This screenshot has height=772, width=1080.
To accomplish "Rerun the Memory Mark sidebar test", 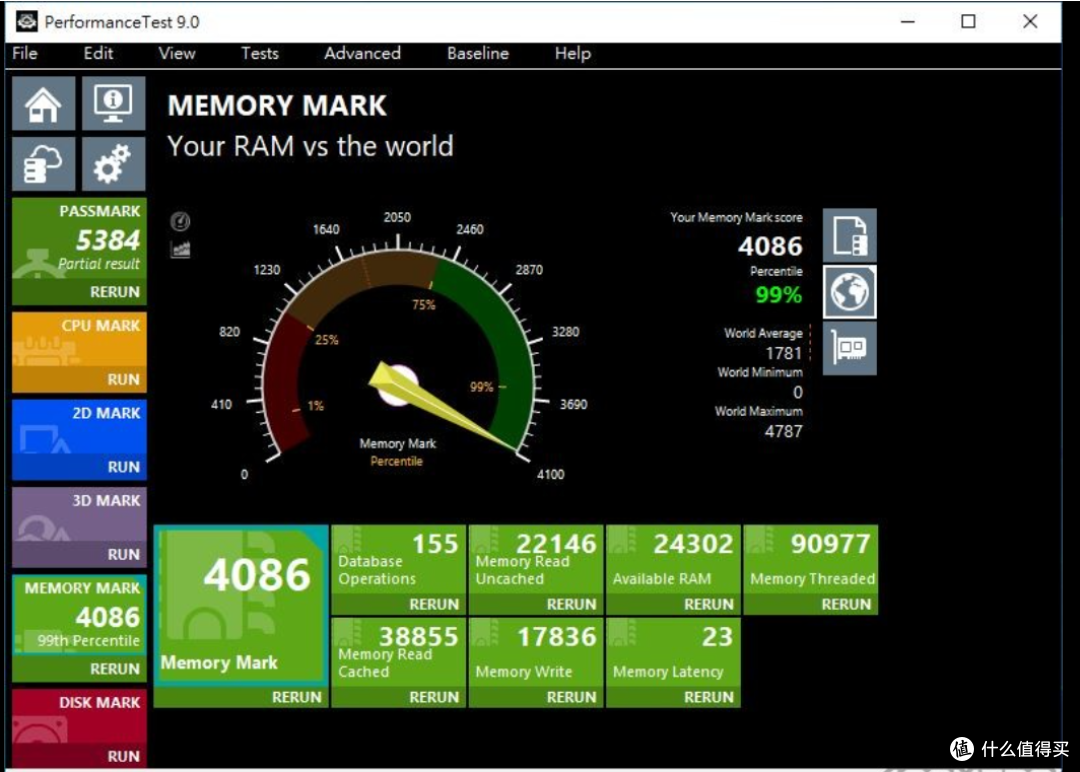I will pyautogui.click(x=114, y=669).
